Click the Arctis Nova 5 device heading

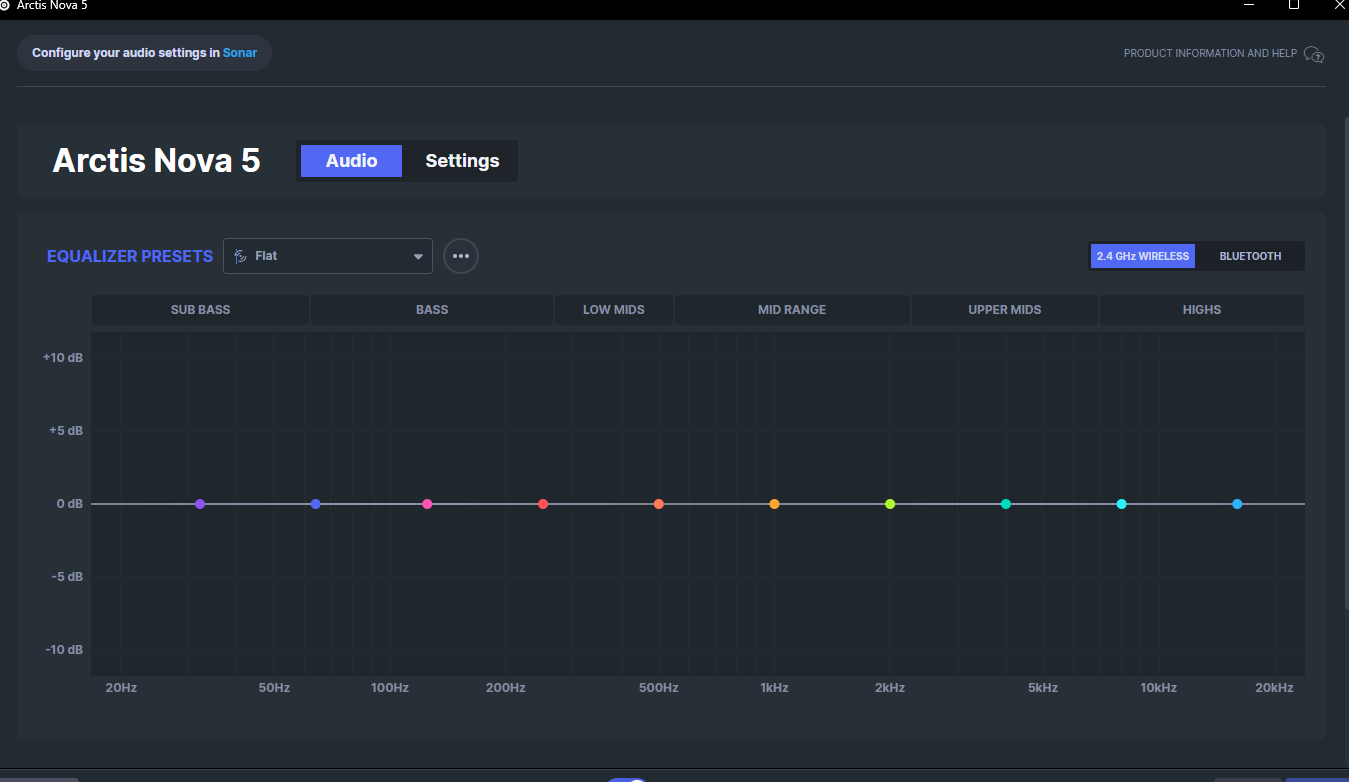[156, 161]
